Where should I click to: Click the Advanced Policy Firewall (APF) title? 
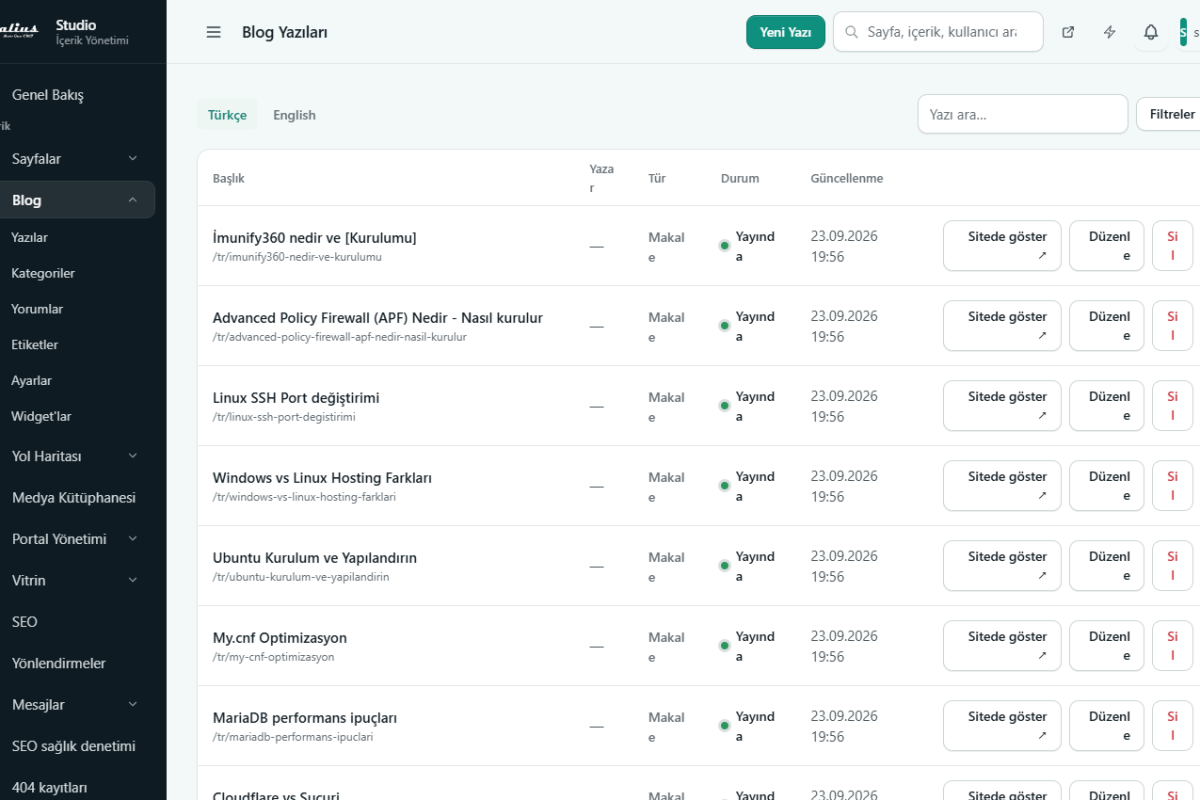click(x=378, y=318)
